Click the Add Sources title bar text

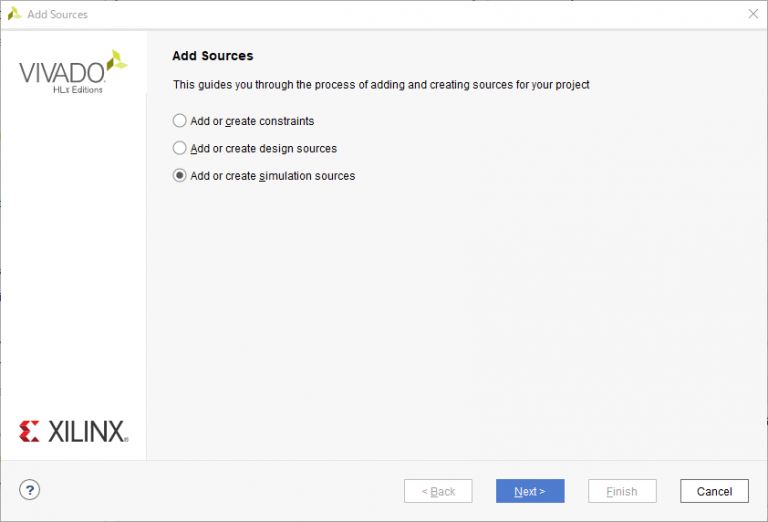pos(58,14)
